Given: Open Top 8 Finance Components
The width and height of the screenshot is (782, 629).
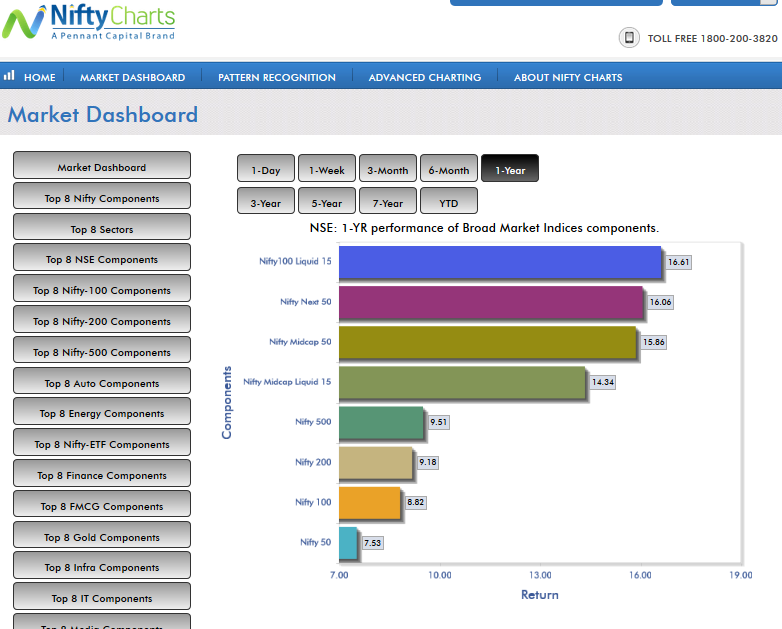Looking at the screenshot, I should (102, 473).
